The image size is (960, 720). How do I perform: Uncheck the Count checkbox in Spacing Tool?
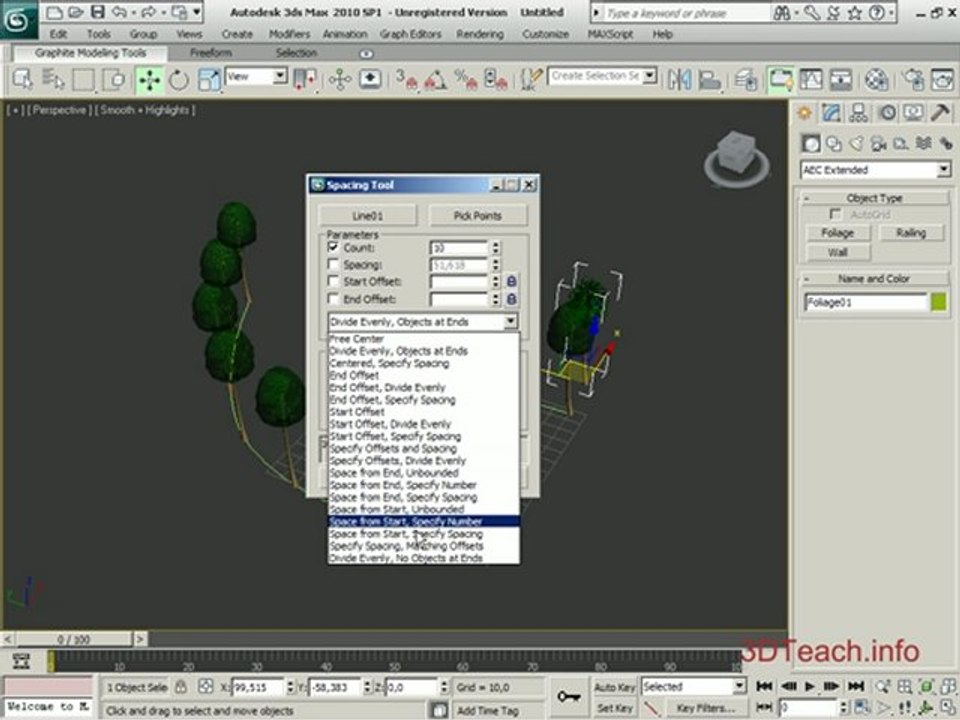tap(333, 247)
